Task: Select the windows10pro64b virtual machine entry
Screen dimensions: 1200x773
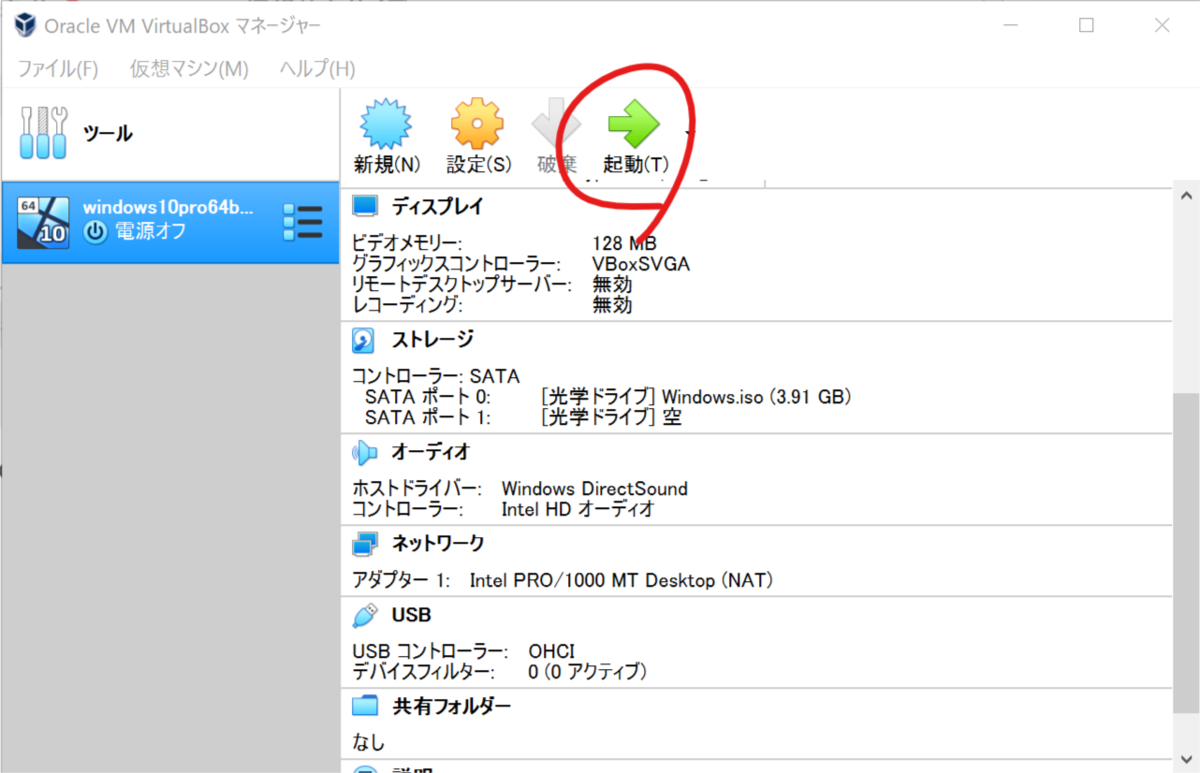Action: tap(170, 222)
